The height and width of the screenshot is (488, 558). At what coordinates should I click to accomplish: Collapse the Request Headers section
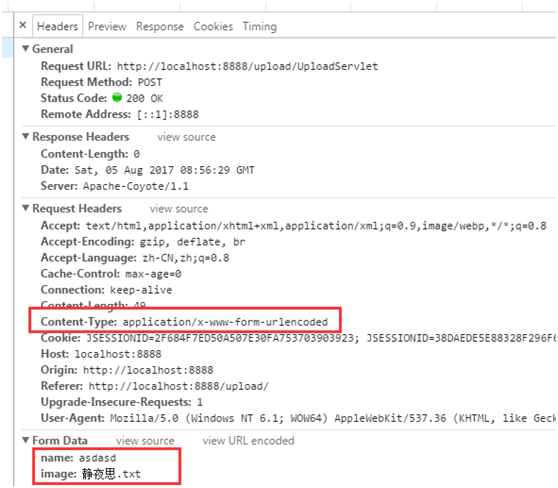(x=26, y=208)
